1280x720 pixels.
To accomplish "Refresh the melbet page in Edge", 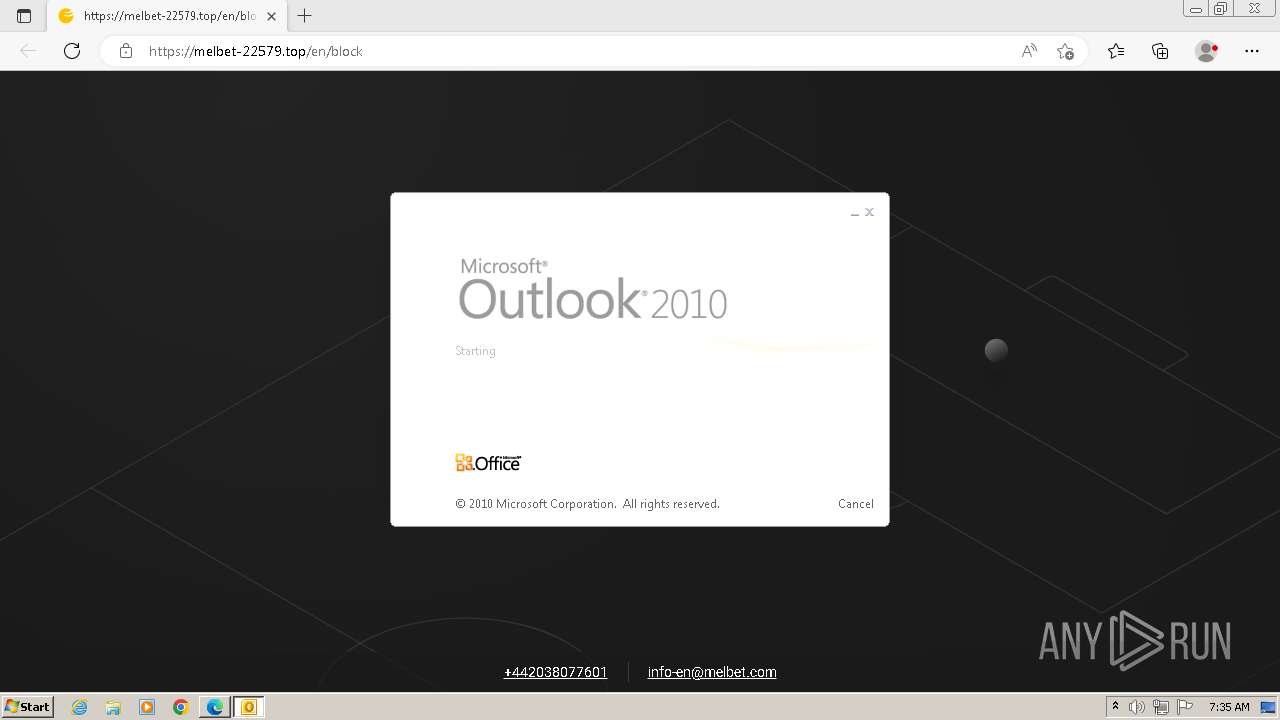I will coord(72,51).
